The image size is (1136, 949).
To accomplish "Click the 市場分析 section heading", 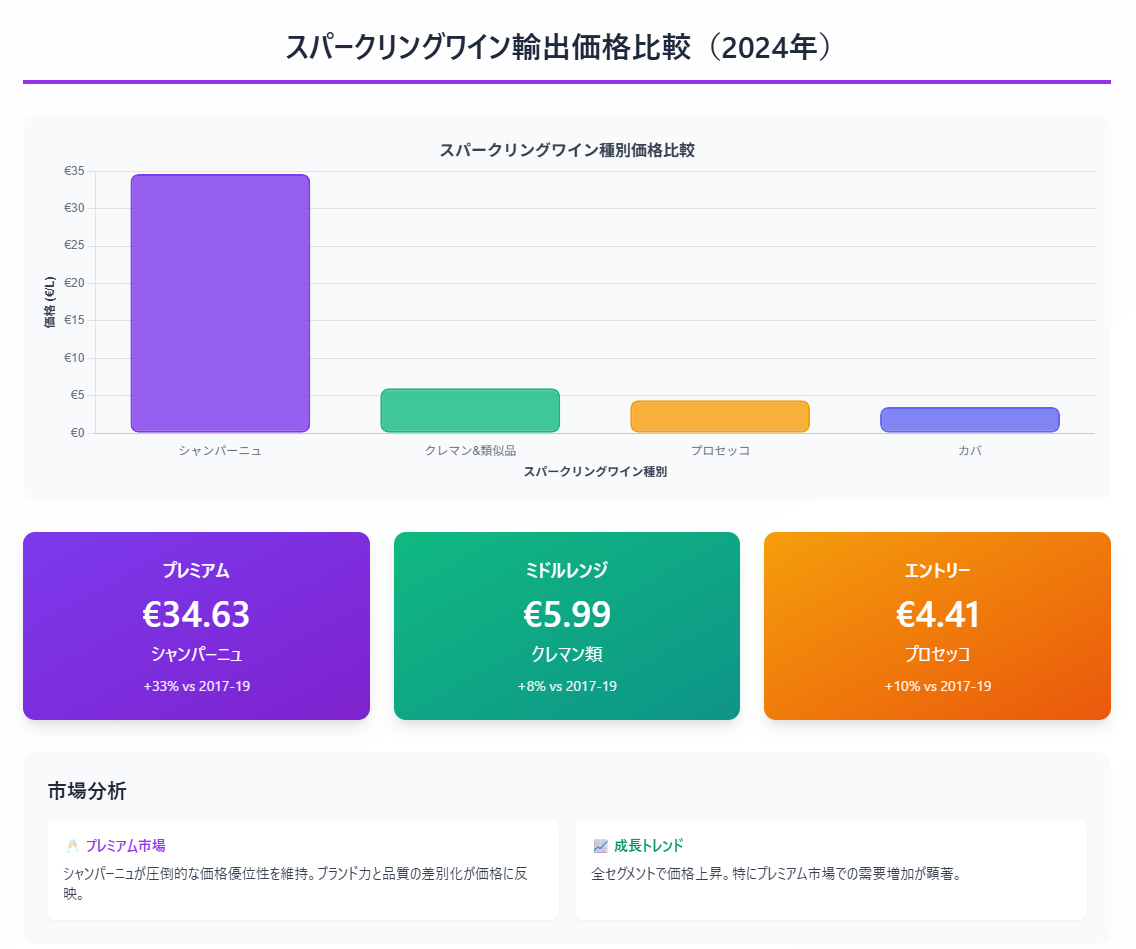I will (87, 791).
